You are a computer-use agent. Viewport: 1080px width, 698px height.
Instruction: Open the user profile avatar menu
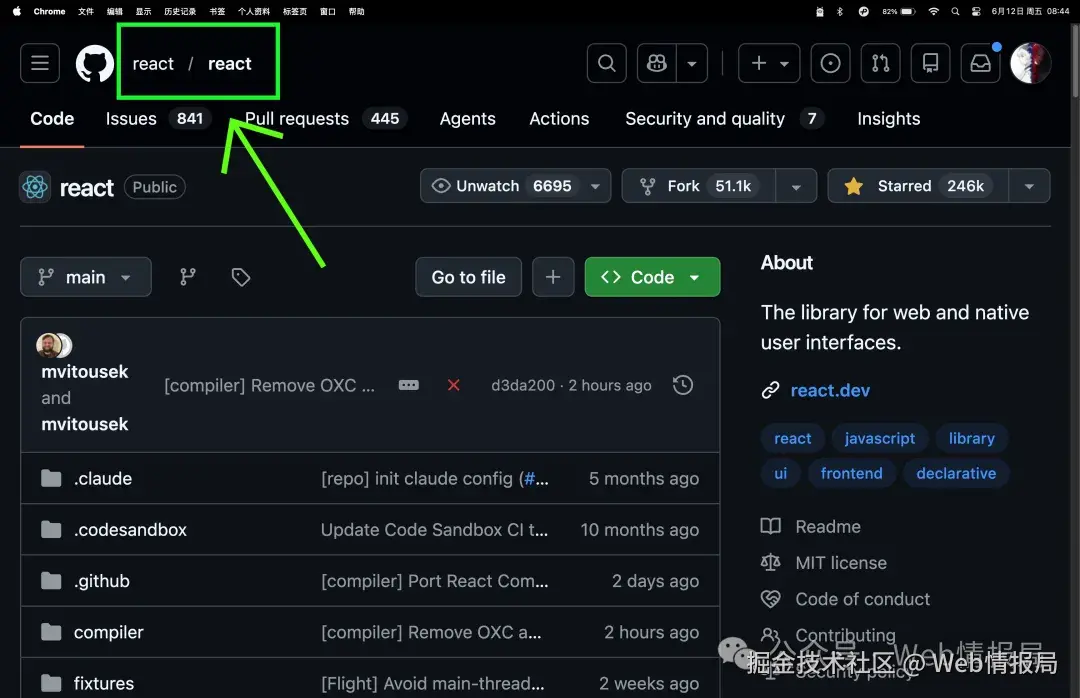point(1030,63)
